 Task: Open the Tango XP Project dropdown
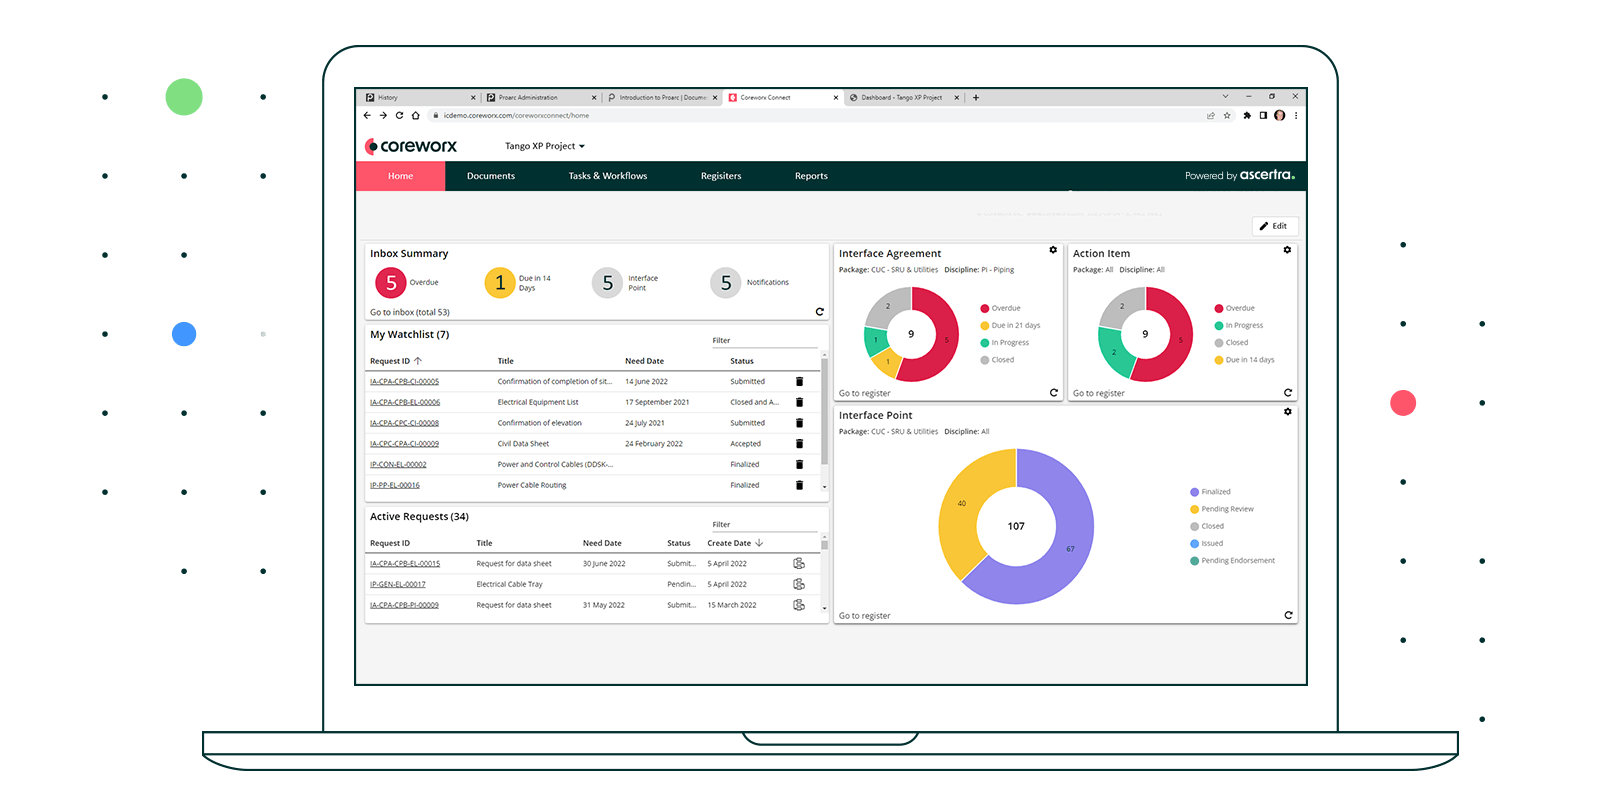coord(545,146)
